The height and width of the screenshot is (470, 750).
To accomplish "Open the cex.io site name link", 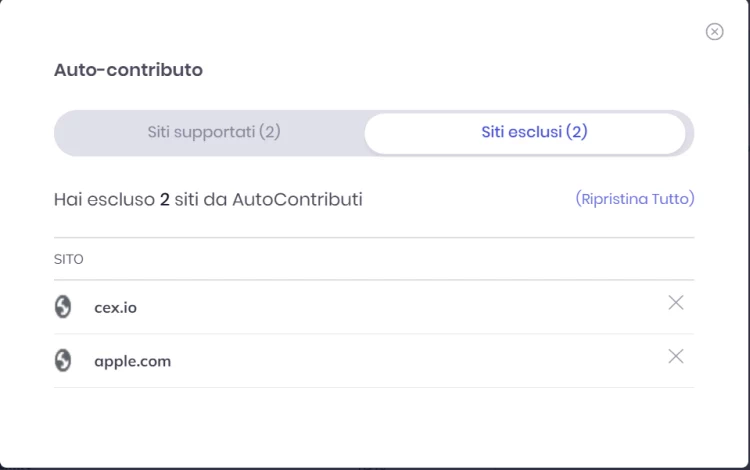I will (115, 307).
